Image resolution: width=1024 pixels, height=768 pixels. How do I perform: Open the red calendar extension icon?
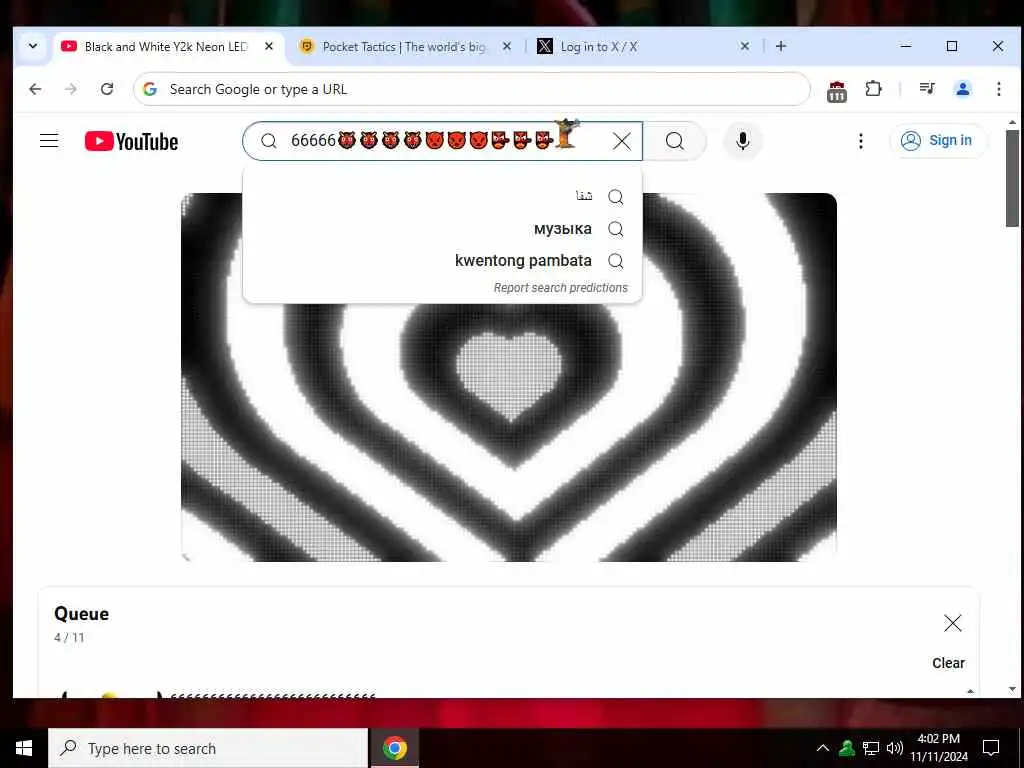(837, 91)
